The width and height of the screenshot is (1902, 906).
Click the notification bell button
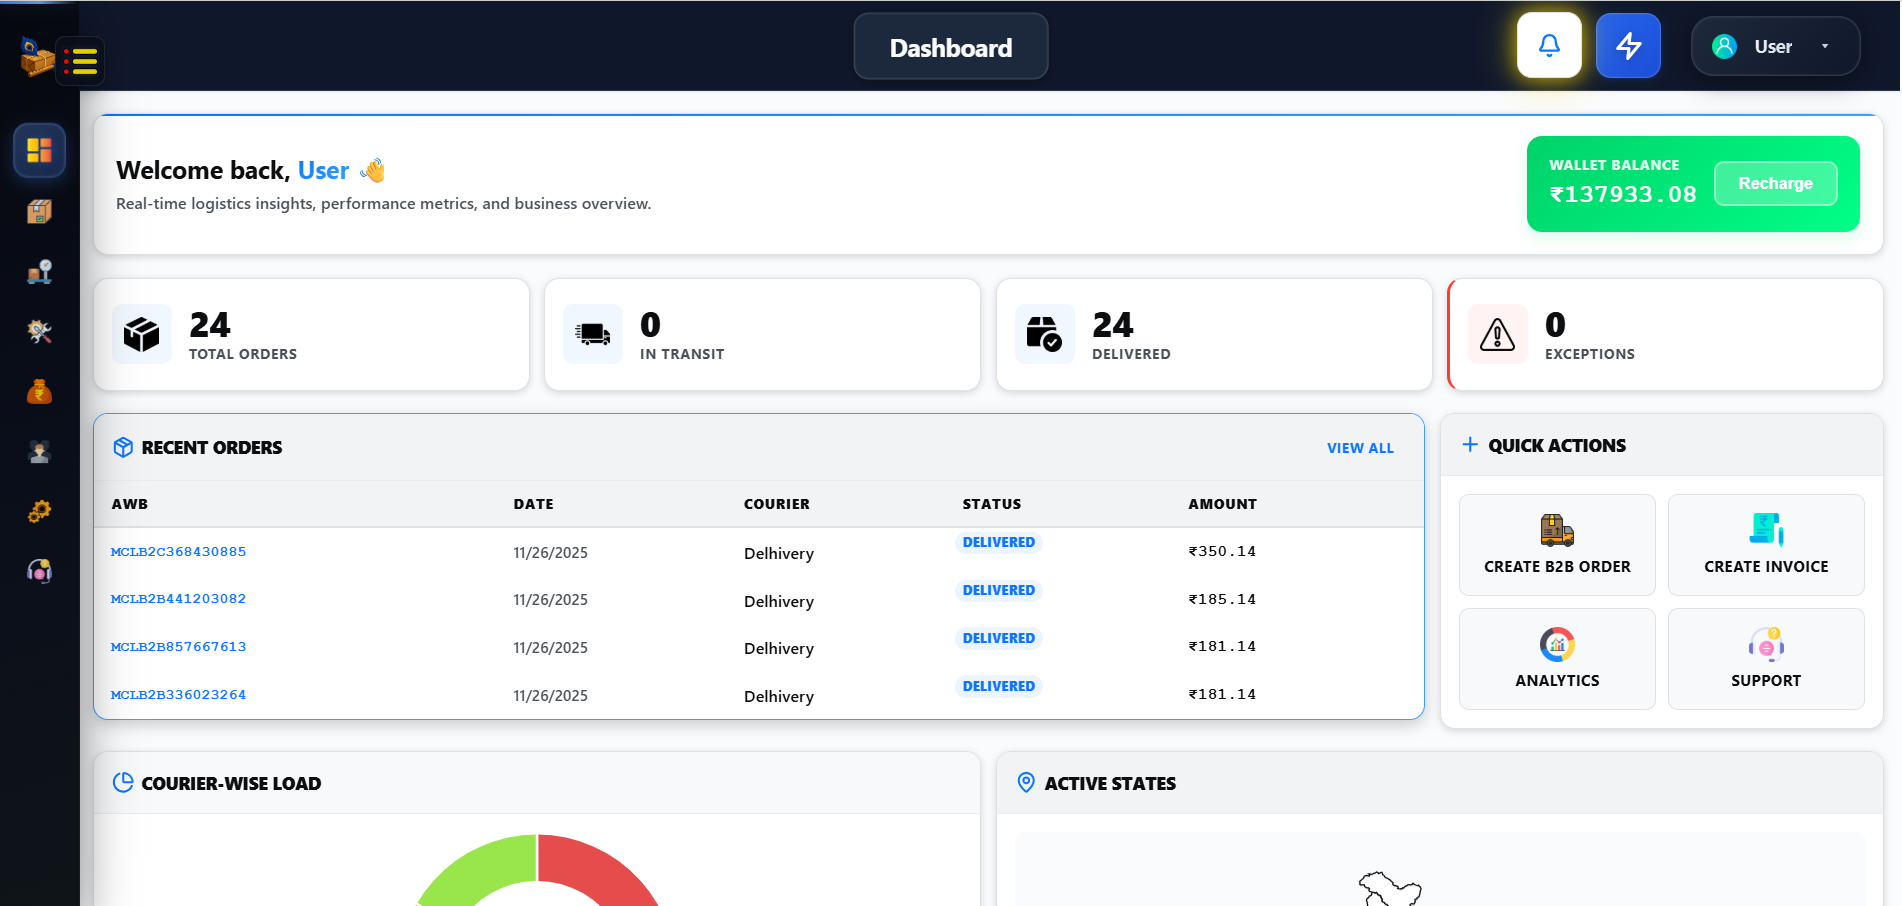point(1548,46)
